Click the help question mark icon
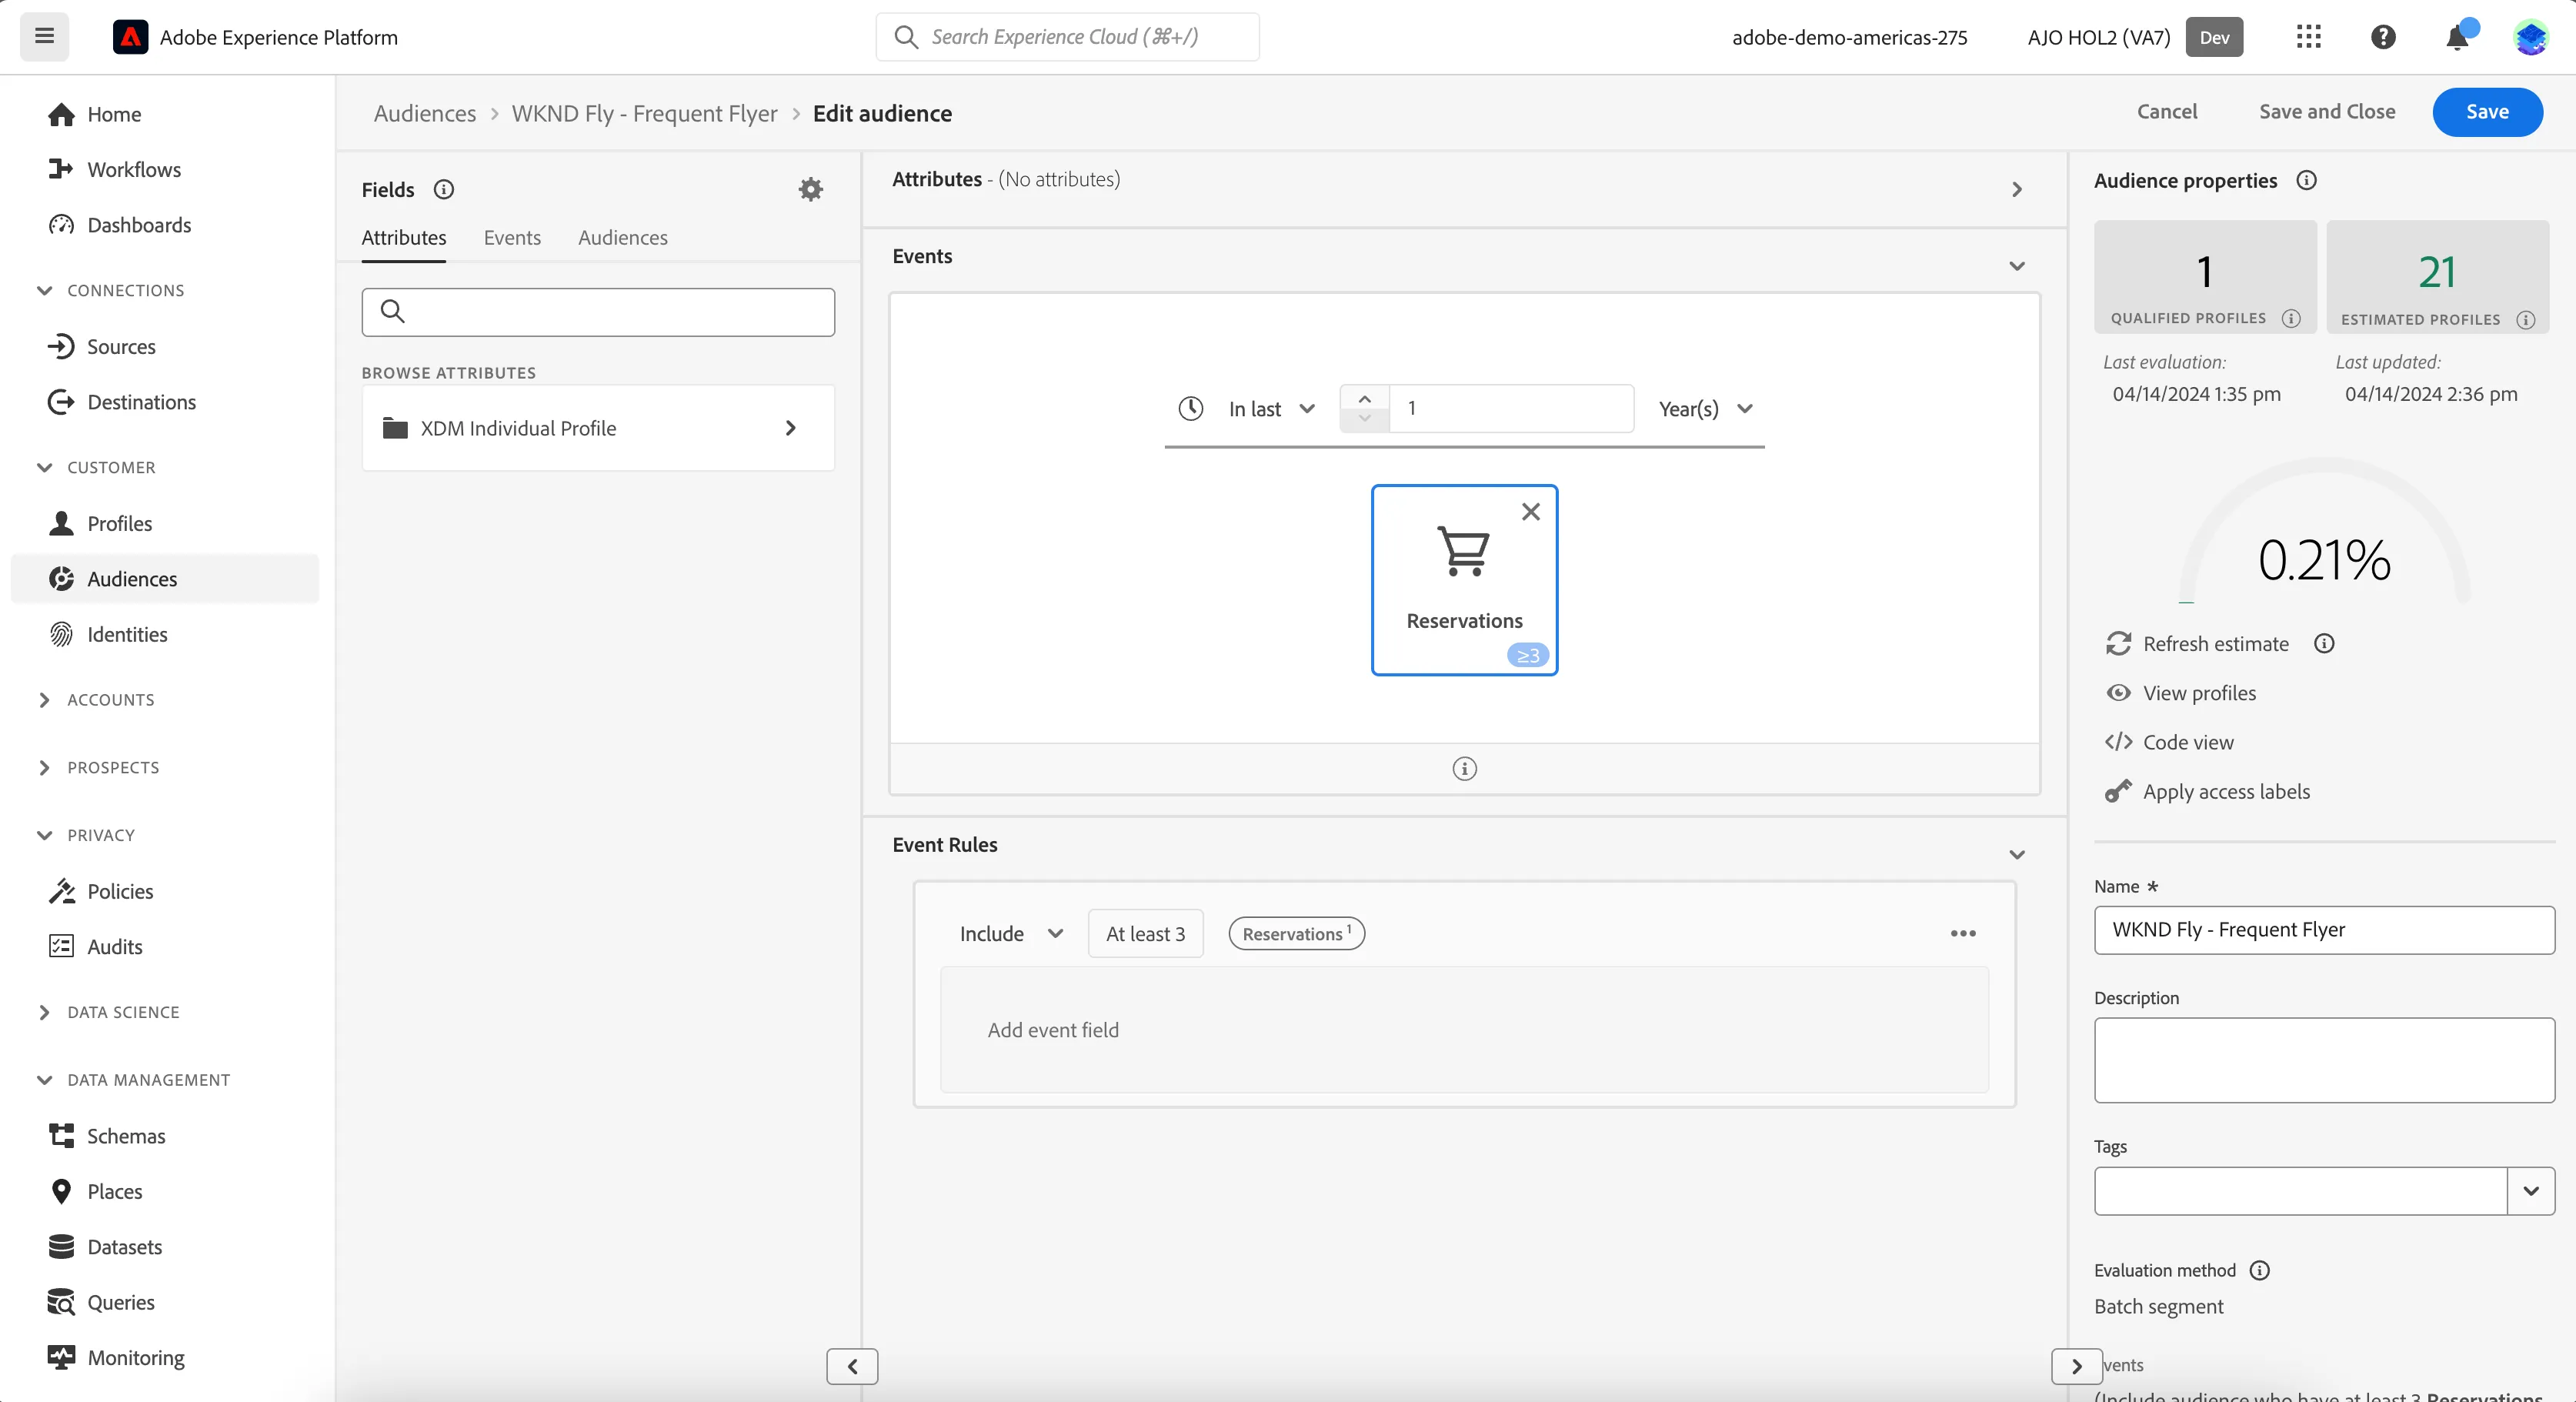Image resolution: width=2576 pixels, height=1402 pixels. [2383, 37]
